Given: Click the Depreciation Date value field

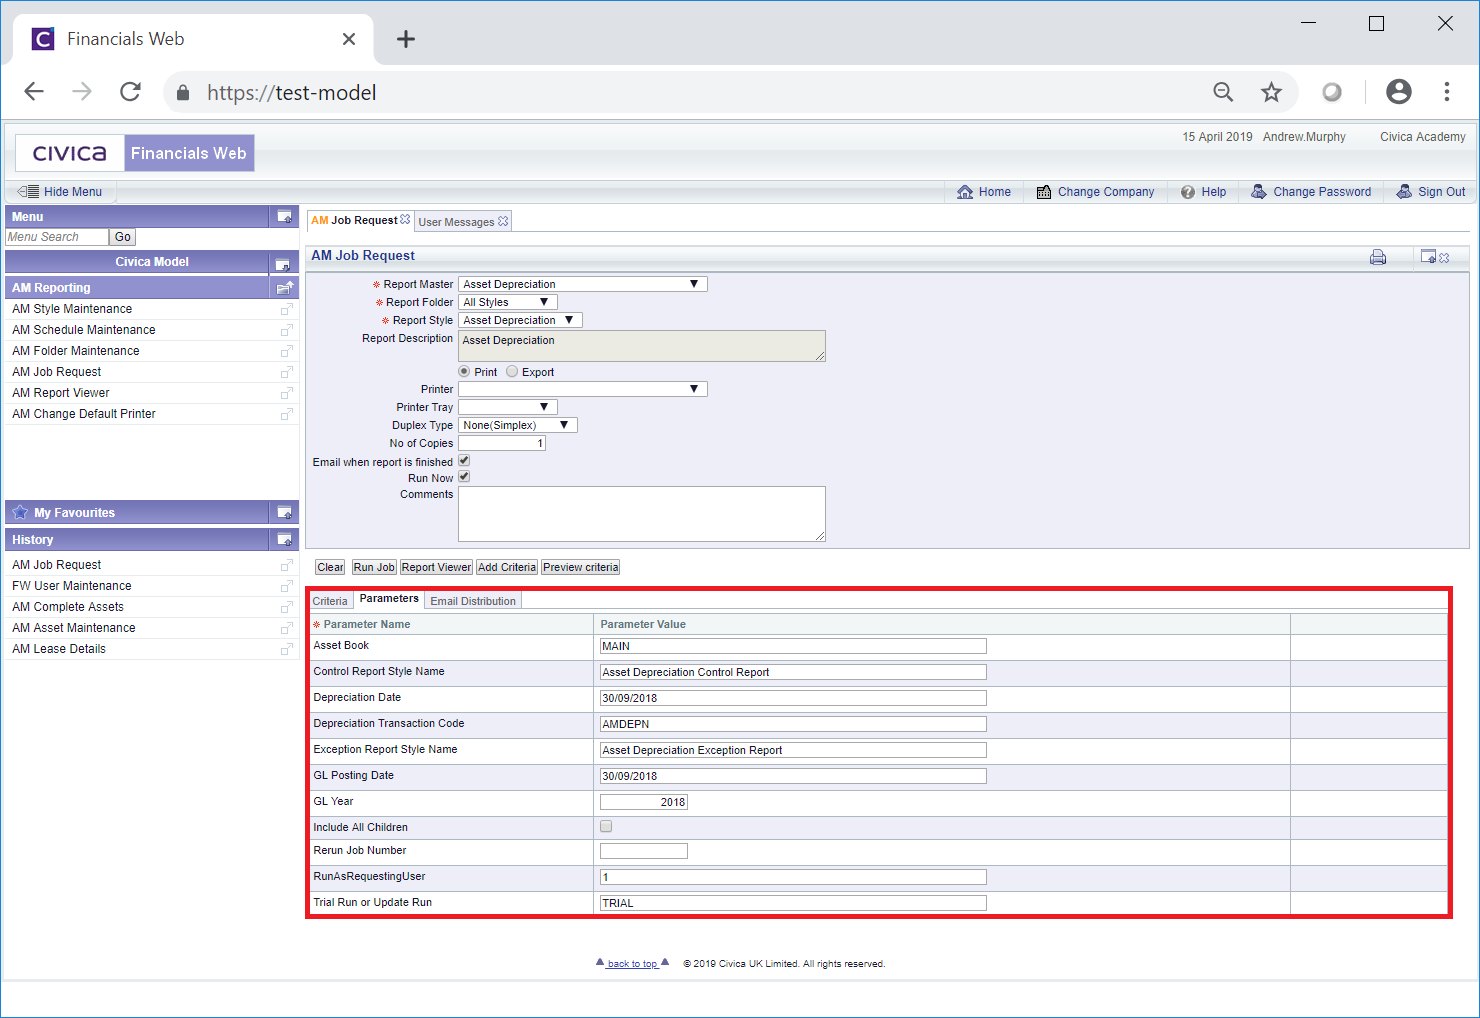Looking at the screenshot, I should (793, 698).
